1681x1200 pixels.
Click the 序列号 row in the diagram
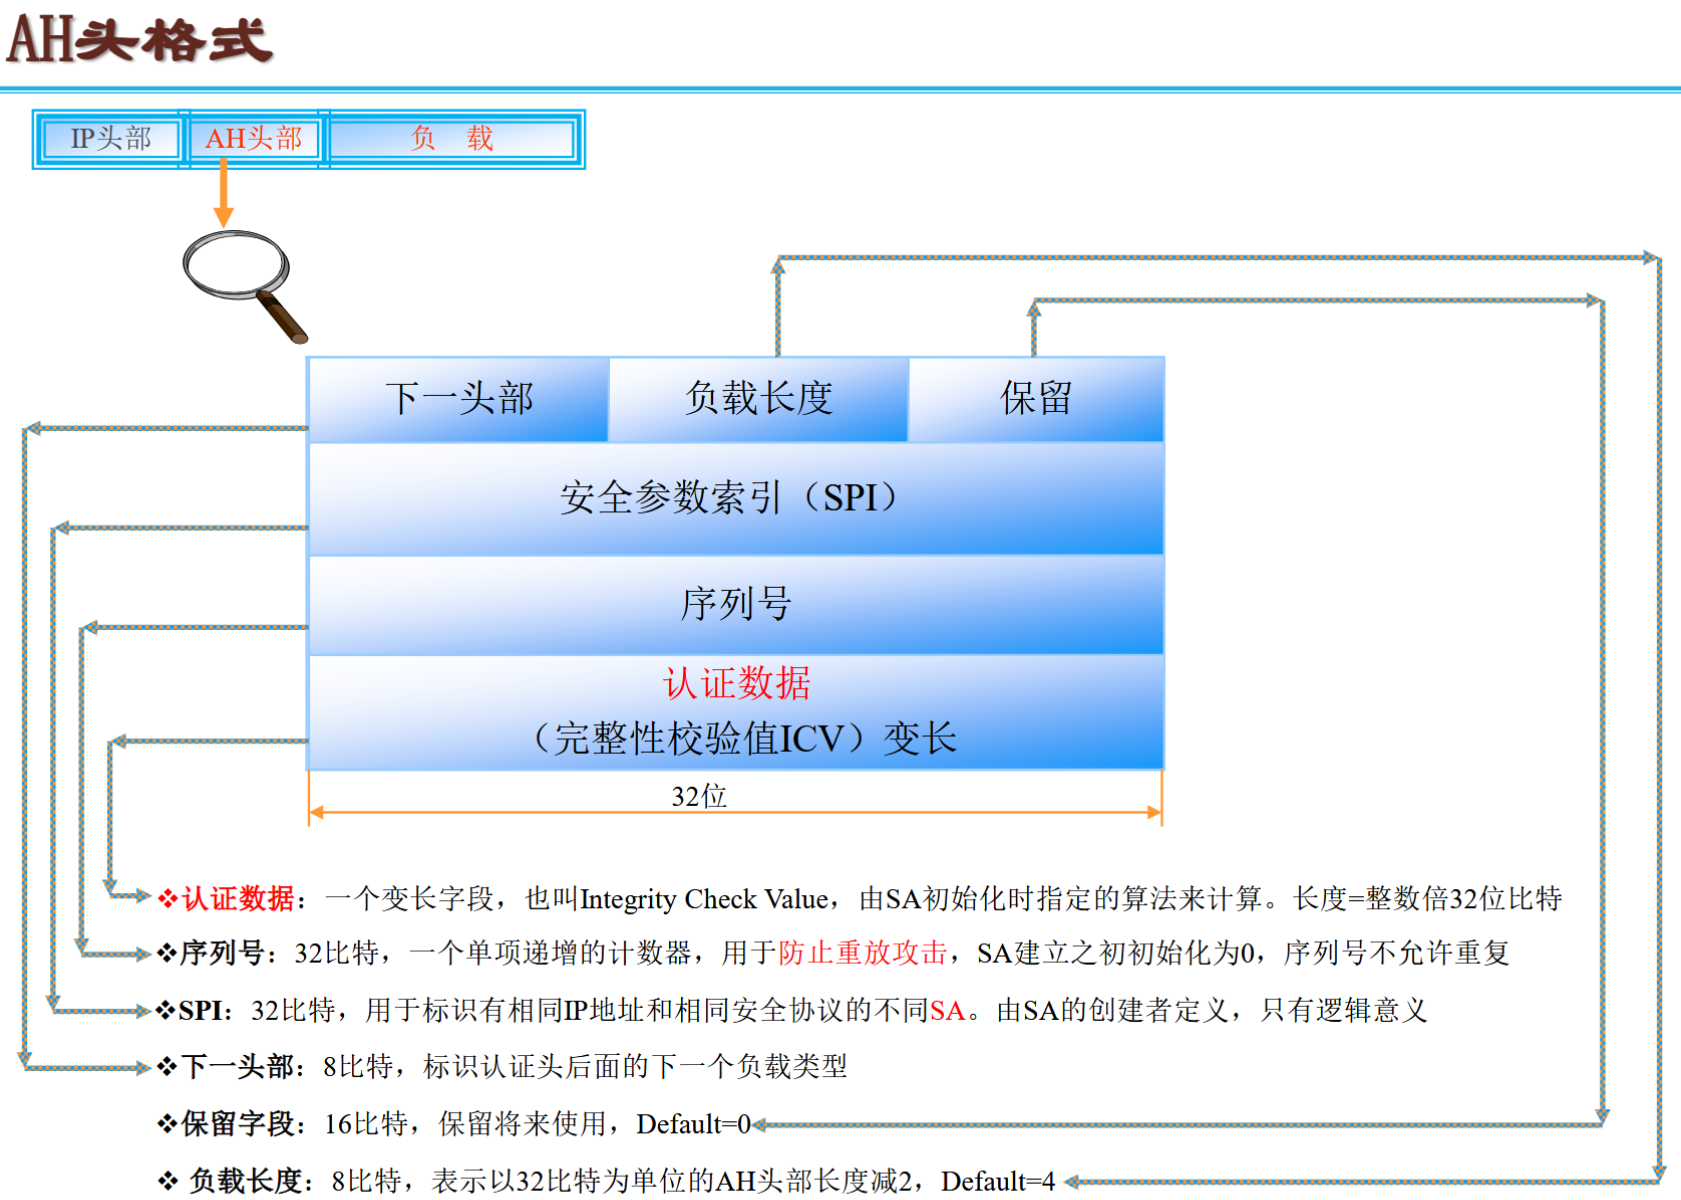735,604
